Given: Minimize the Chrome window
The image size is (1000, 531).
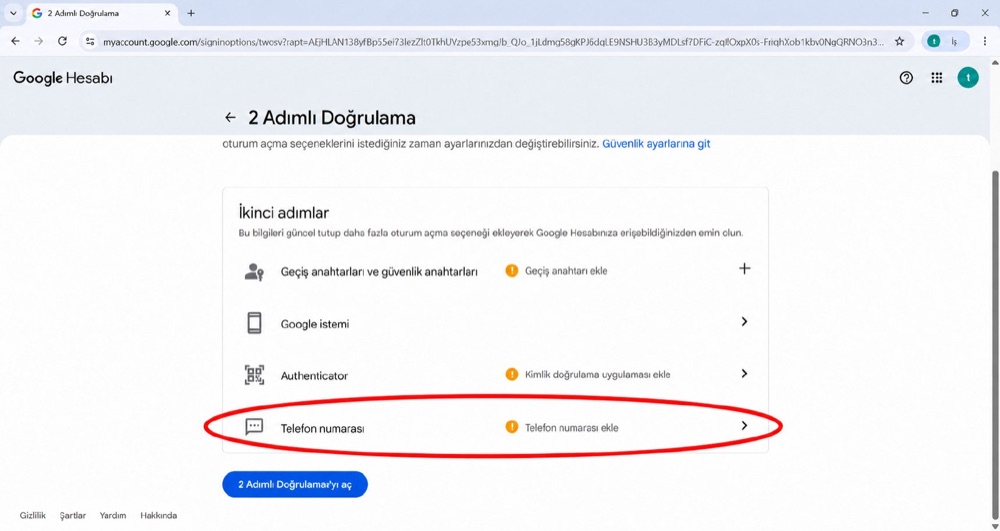Looking at the screenshot, I should (x=925, y=13).
